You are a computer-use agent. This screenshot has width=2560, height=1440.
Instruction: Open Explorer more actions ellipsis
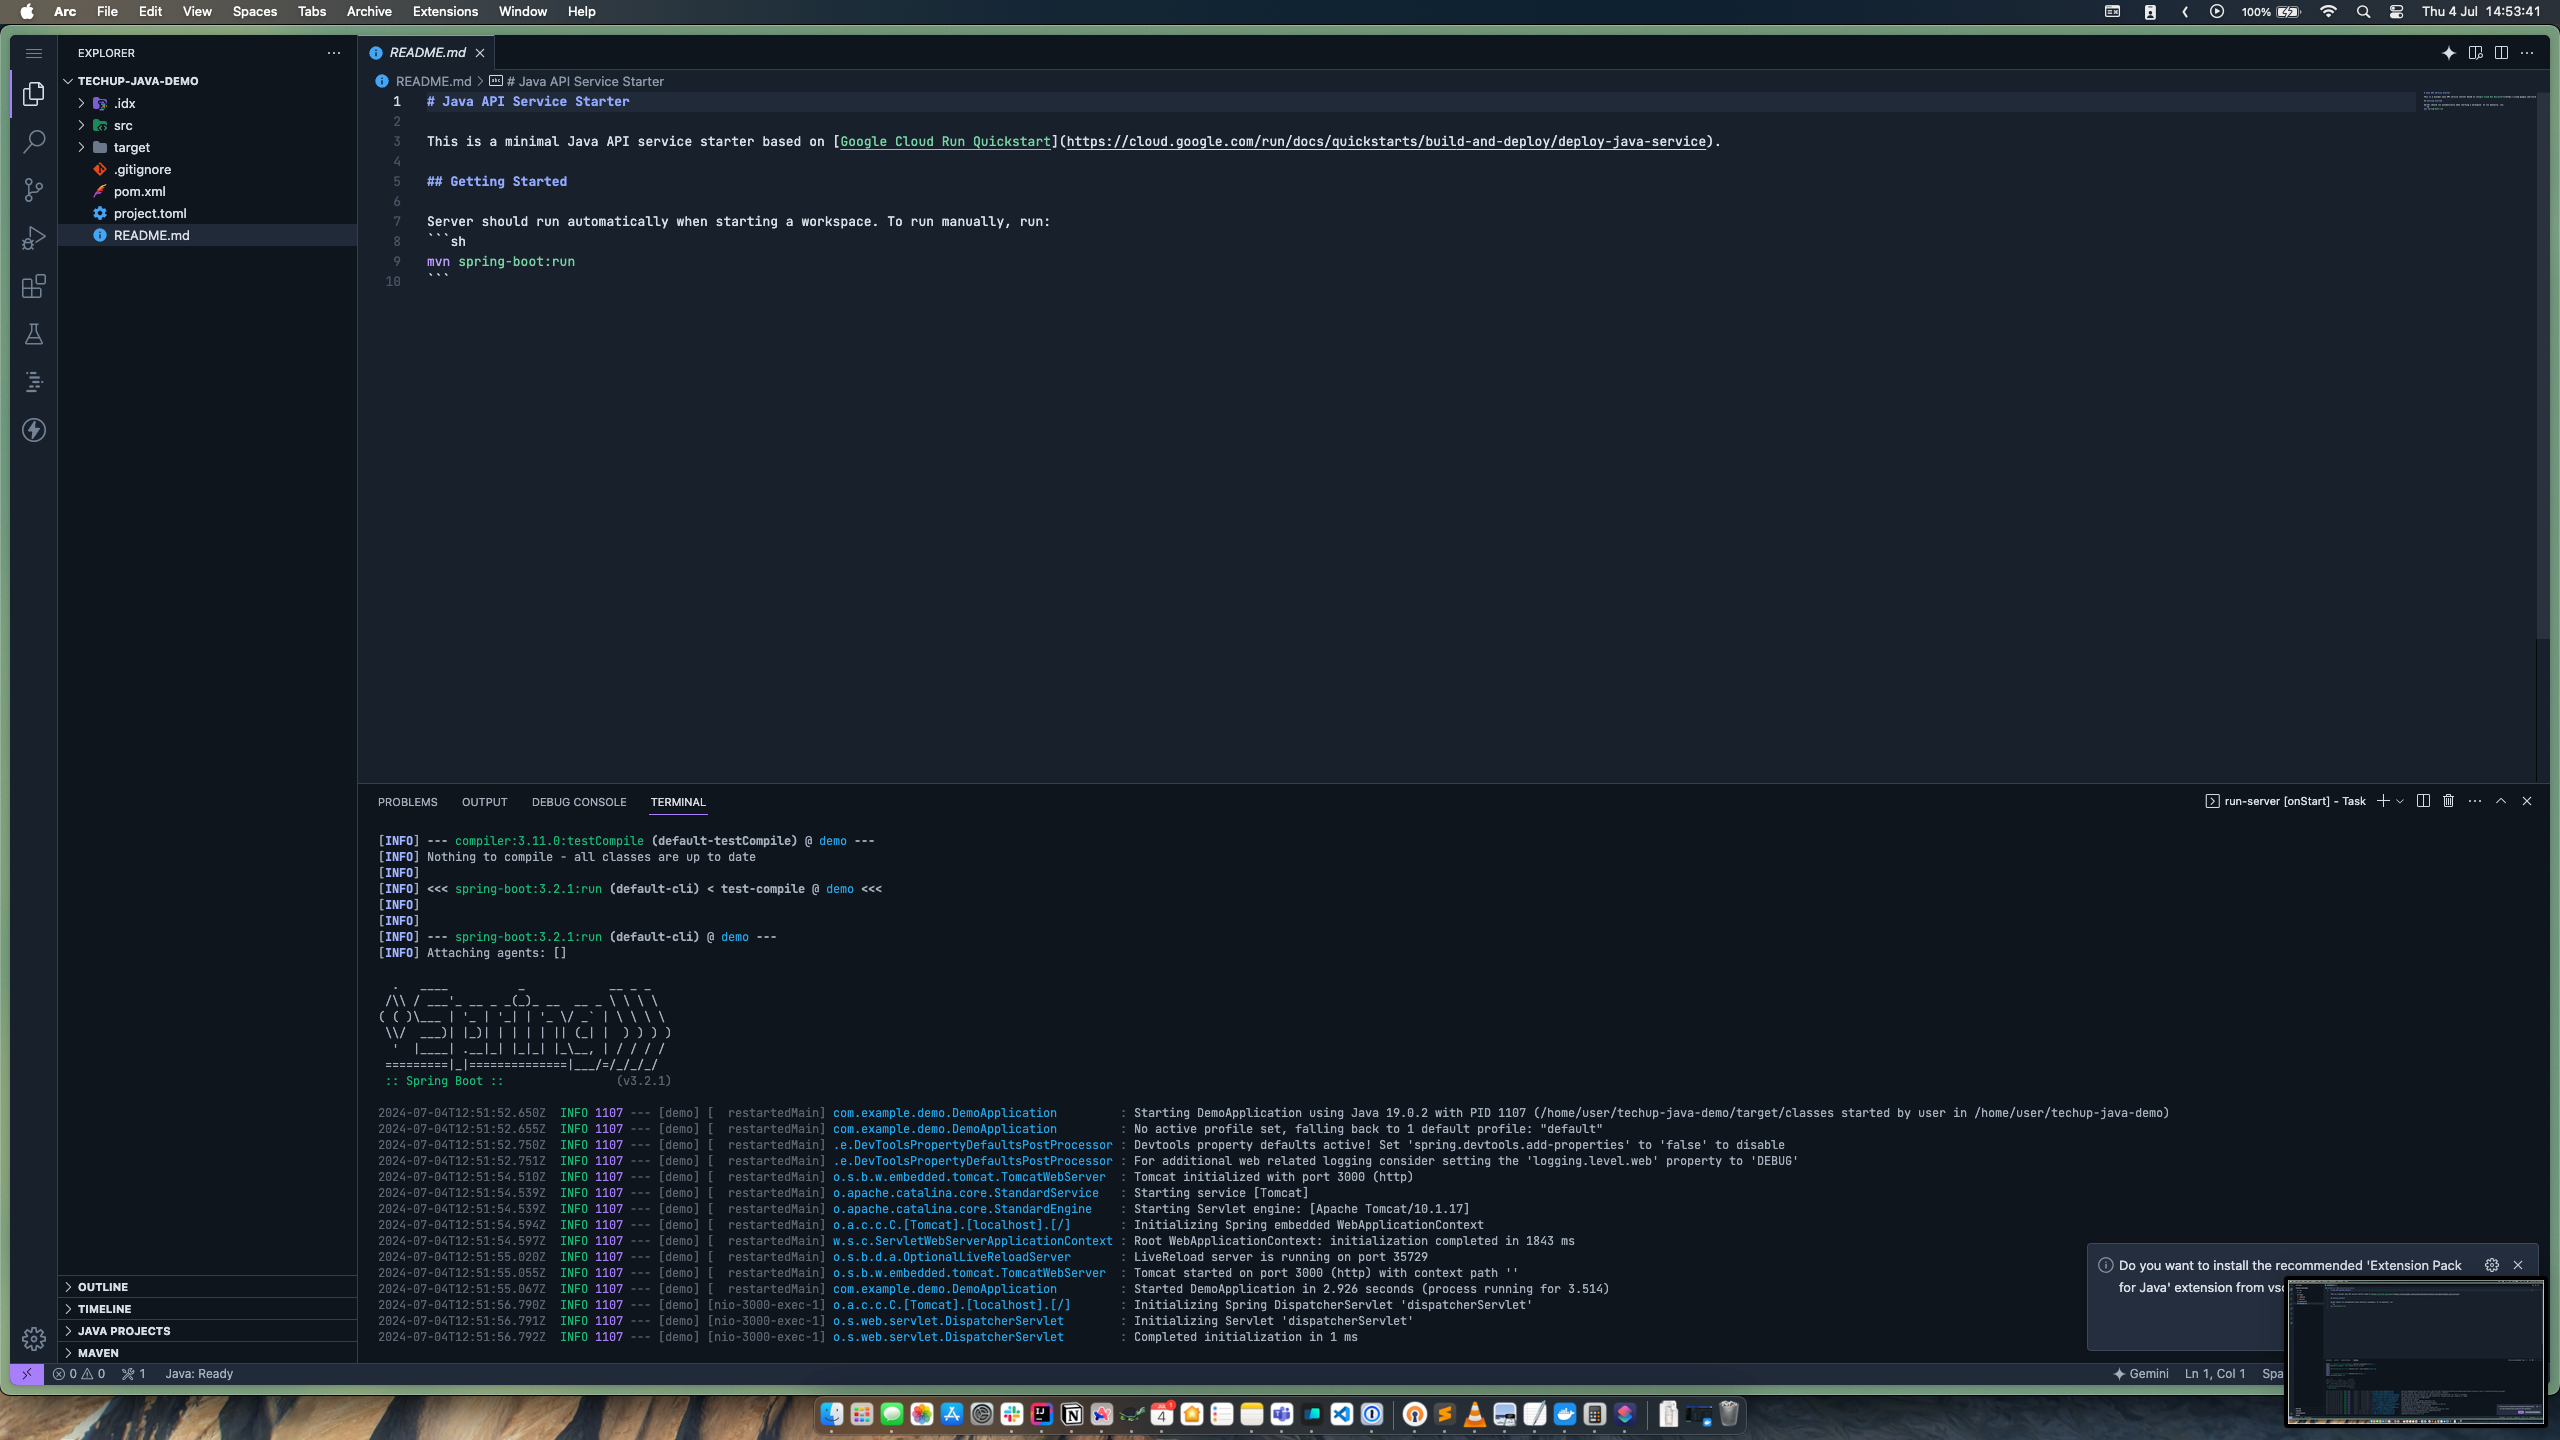pos(334,53)
